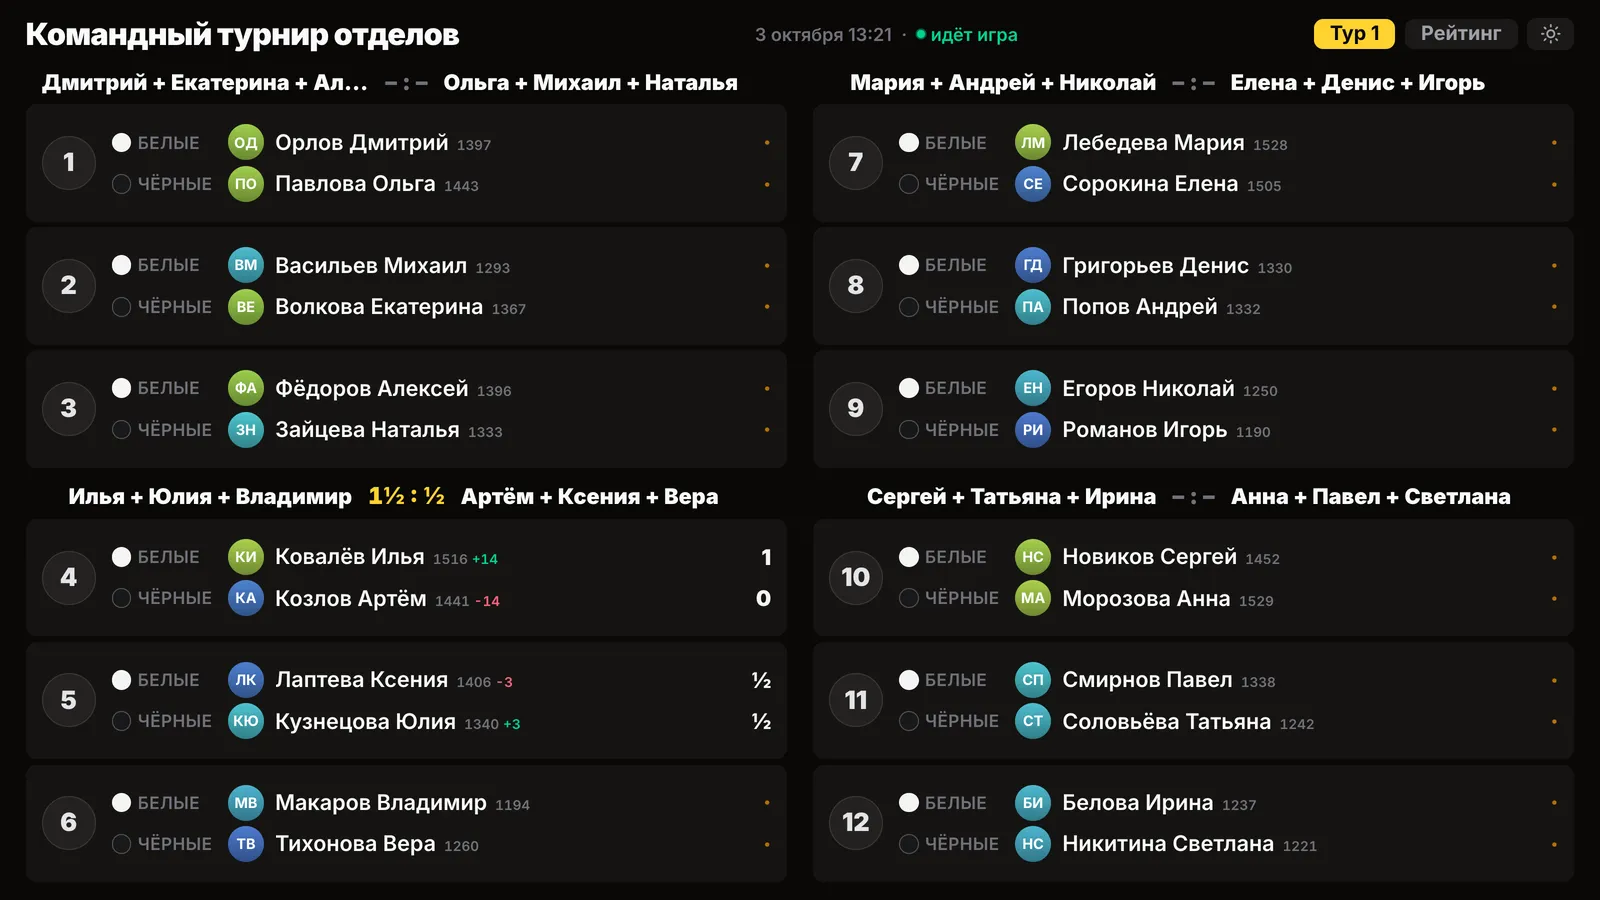Open board number 12 badge

[x=856, y=822]
